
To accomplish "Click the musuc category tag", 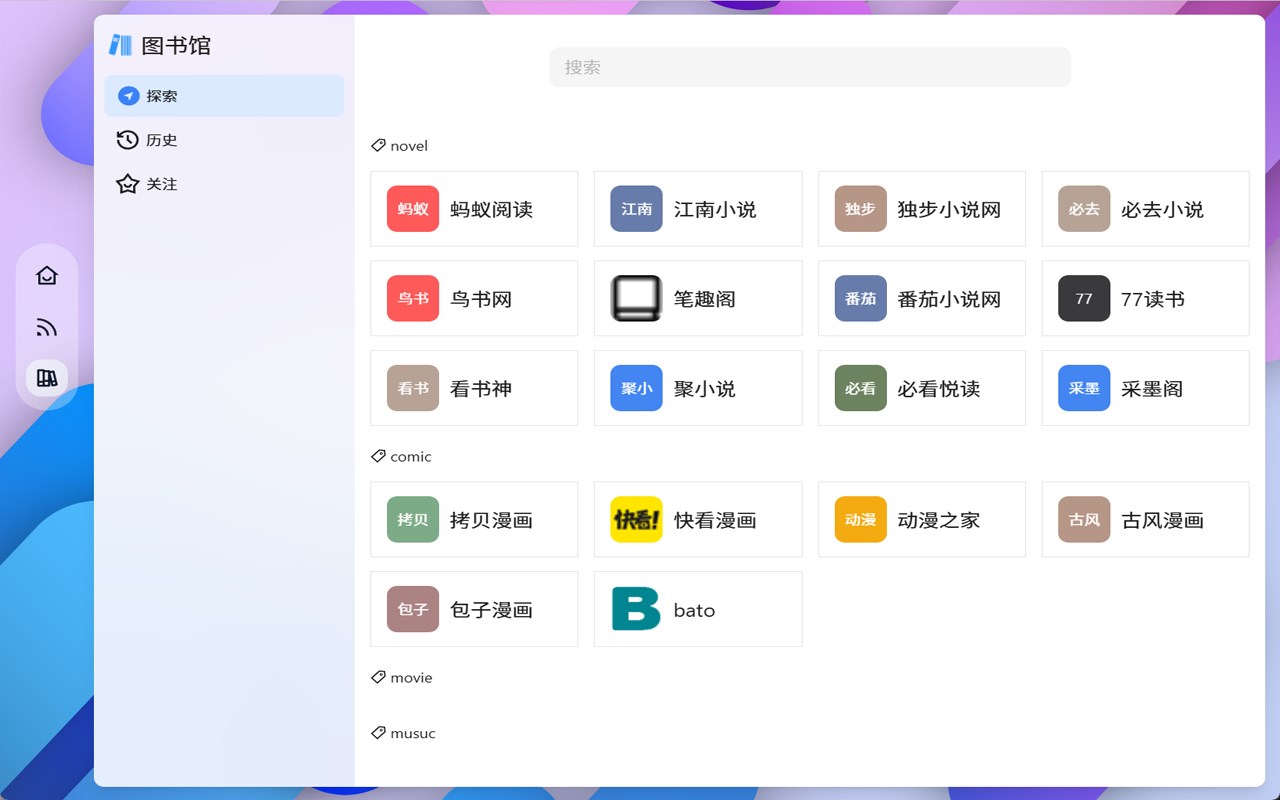I will coord(403,733).
